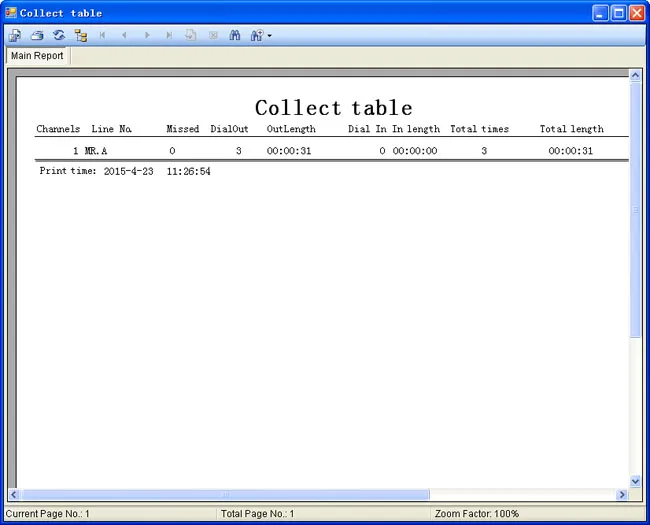650x525 pixels.
Task: Close the current report view
Action: click(213, 36)
